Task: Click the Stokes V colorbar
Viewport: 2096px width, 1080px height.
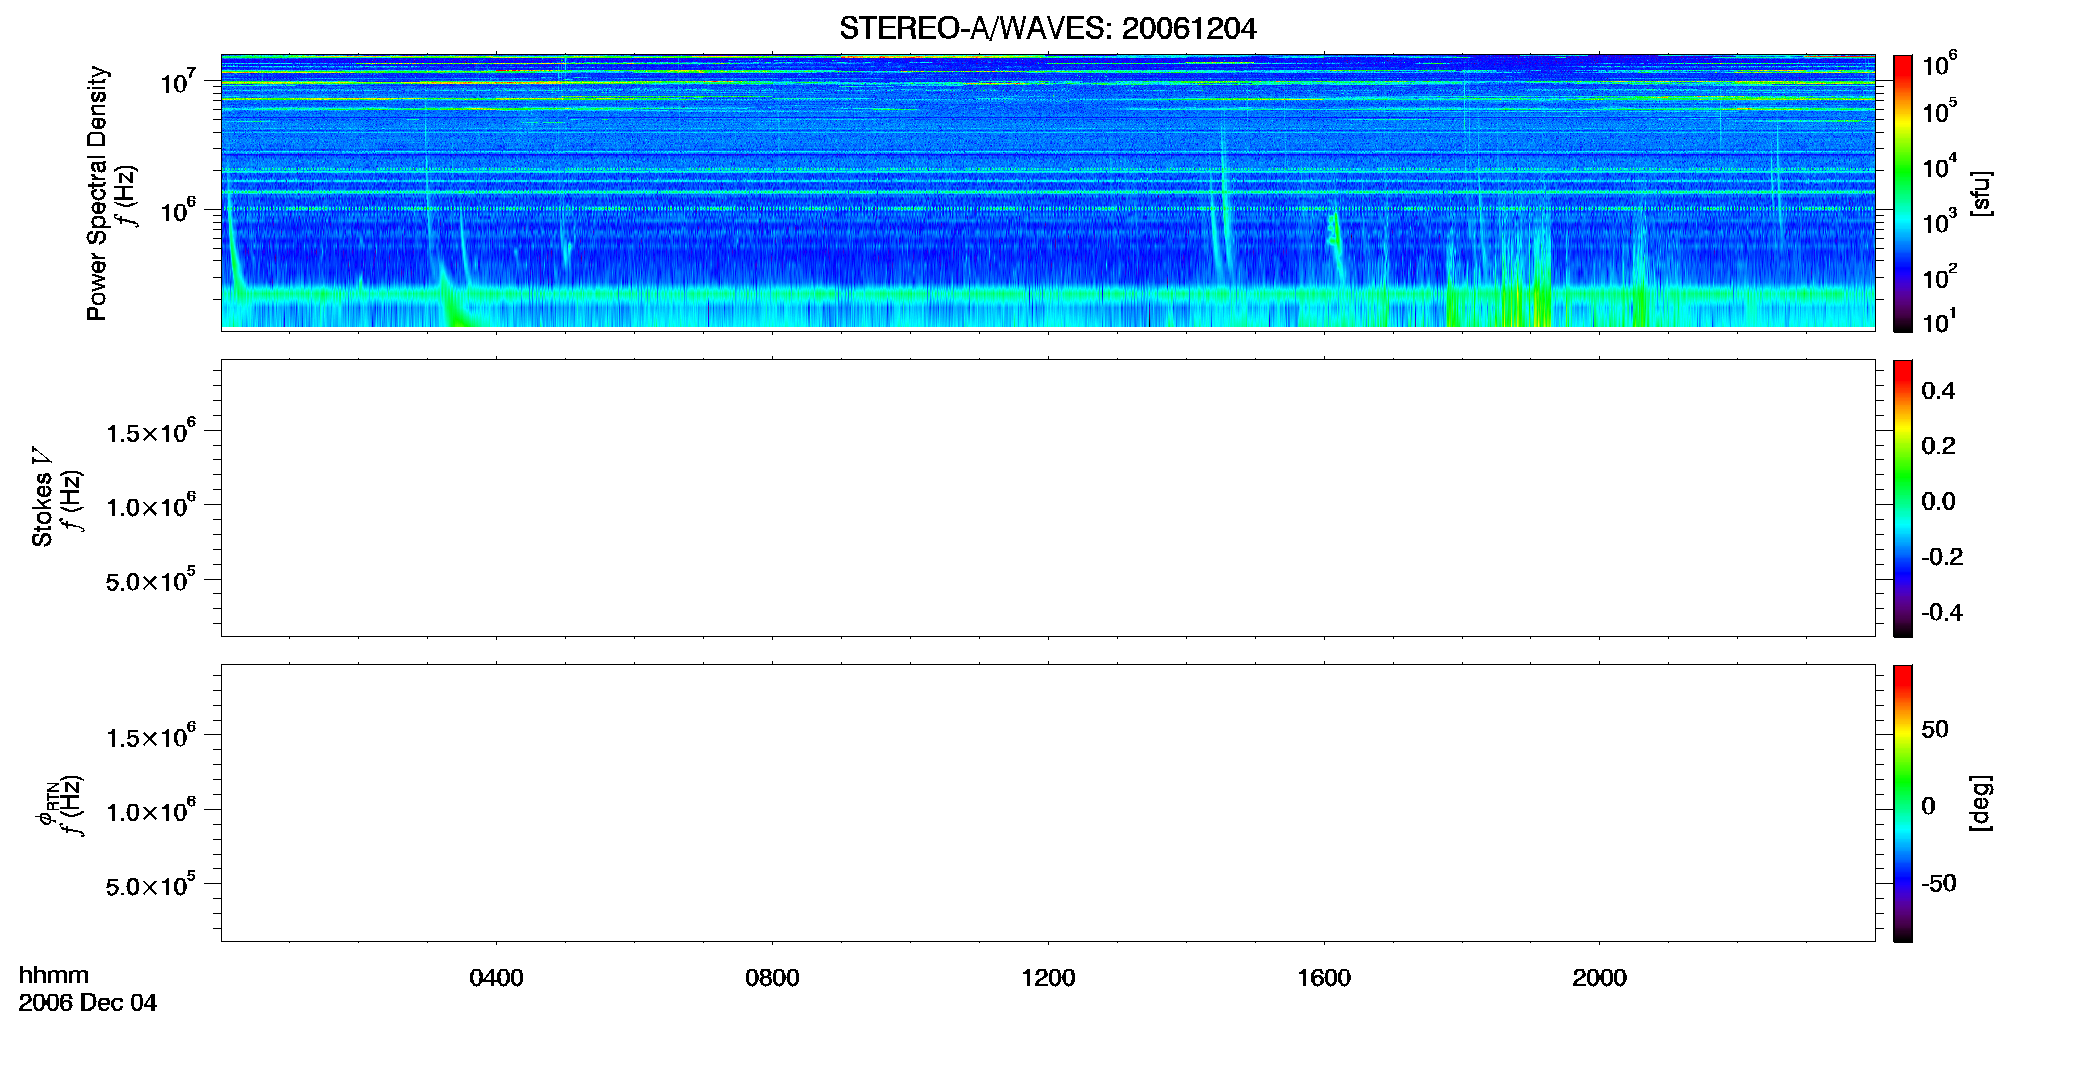Action: click(1903, 498)
